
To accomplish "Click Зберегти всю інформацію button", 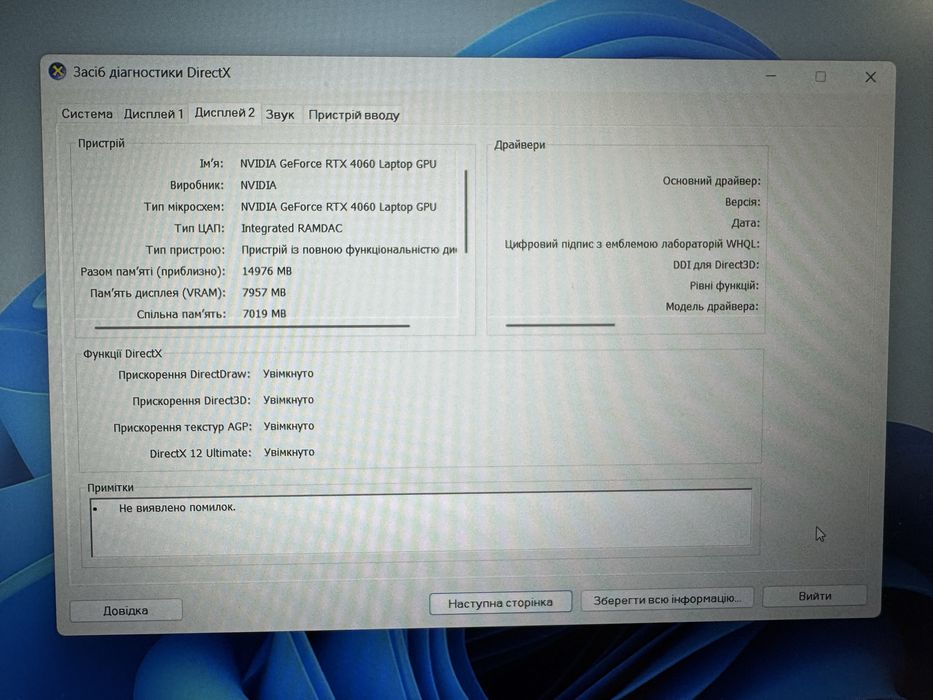I will [667, 599].
